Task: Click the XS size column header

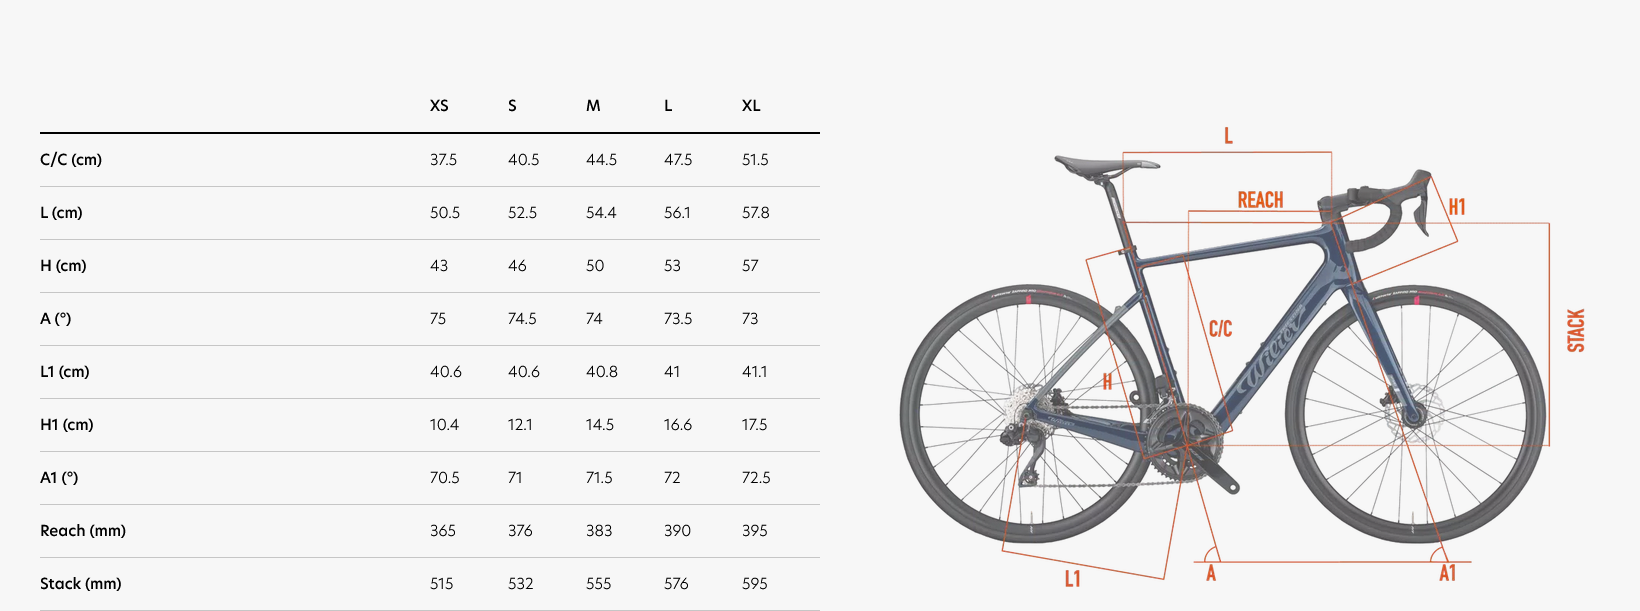Action: [439, 106]
